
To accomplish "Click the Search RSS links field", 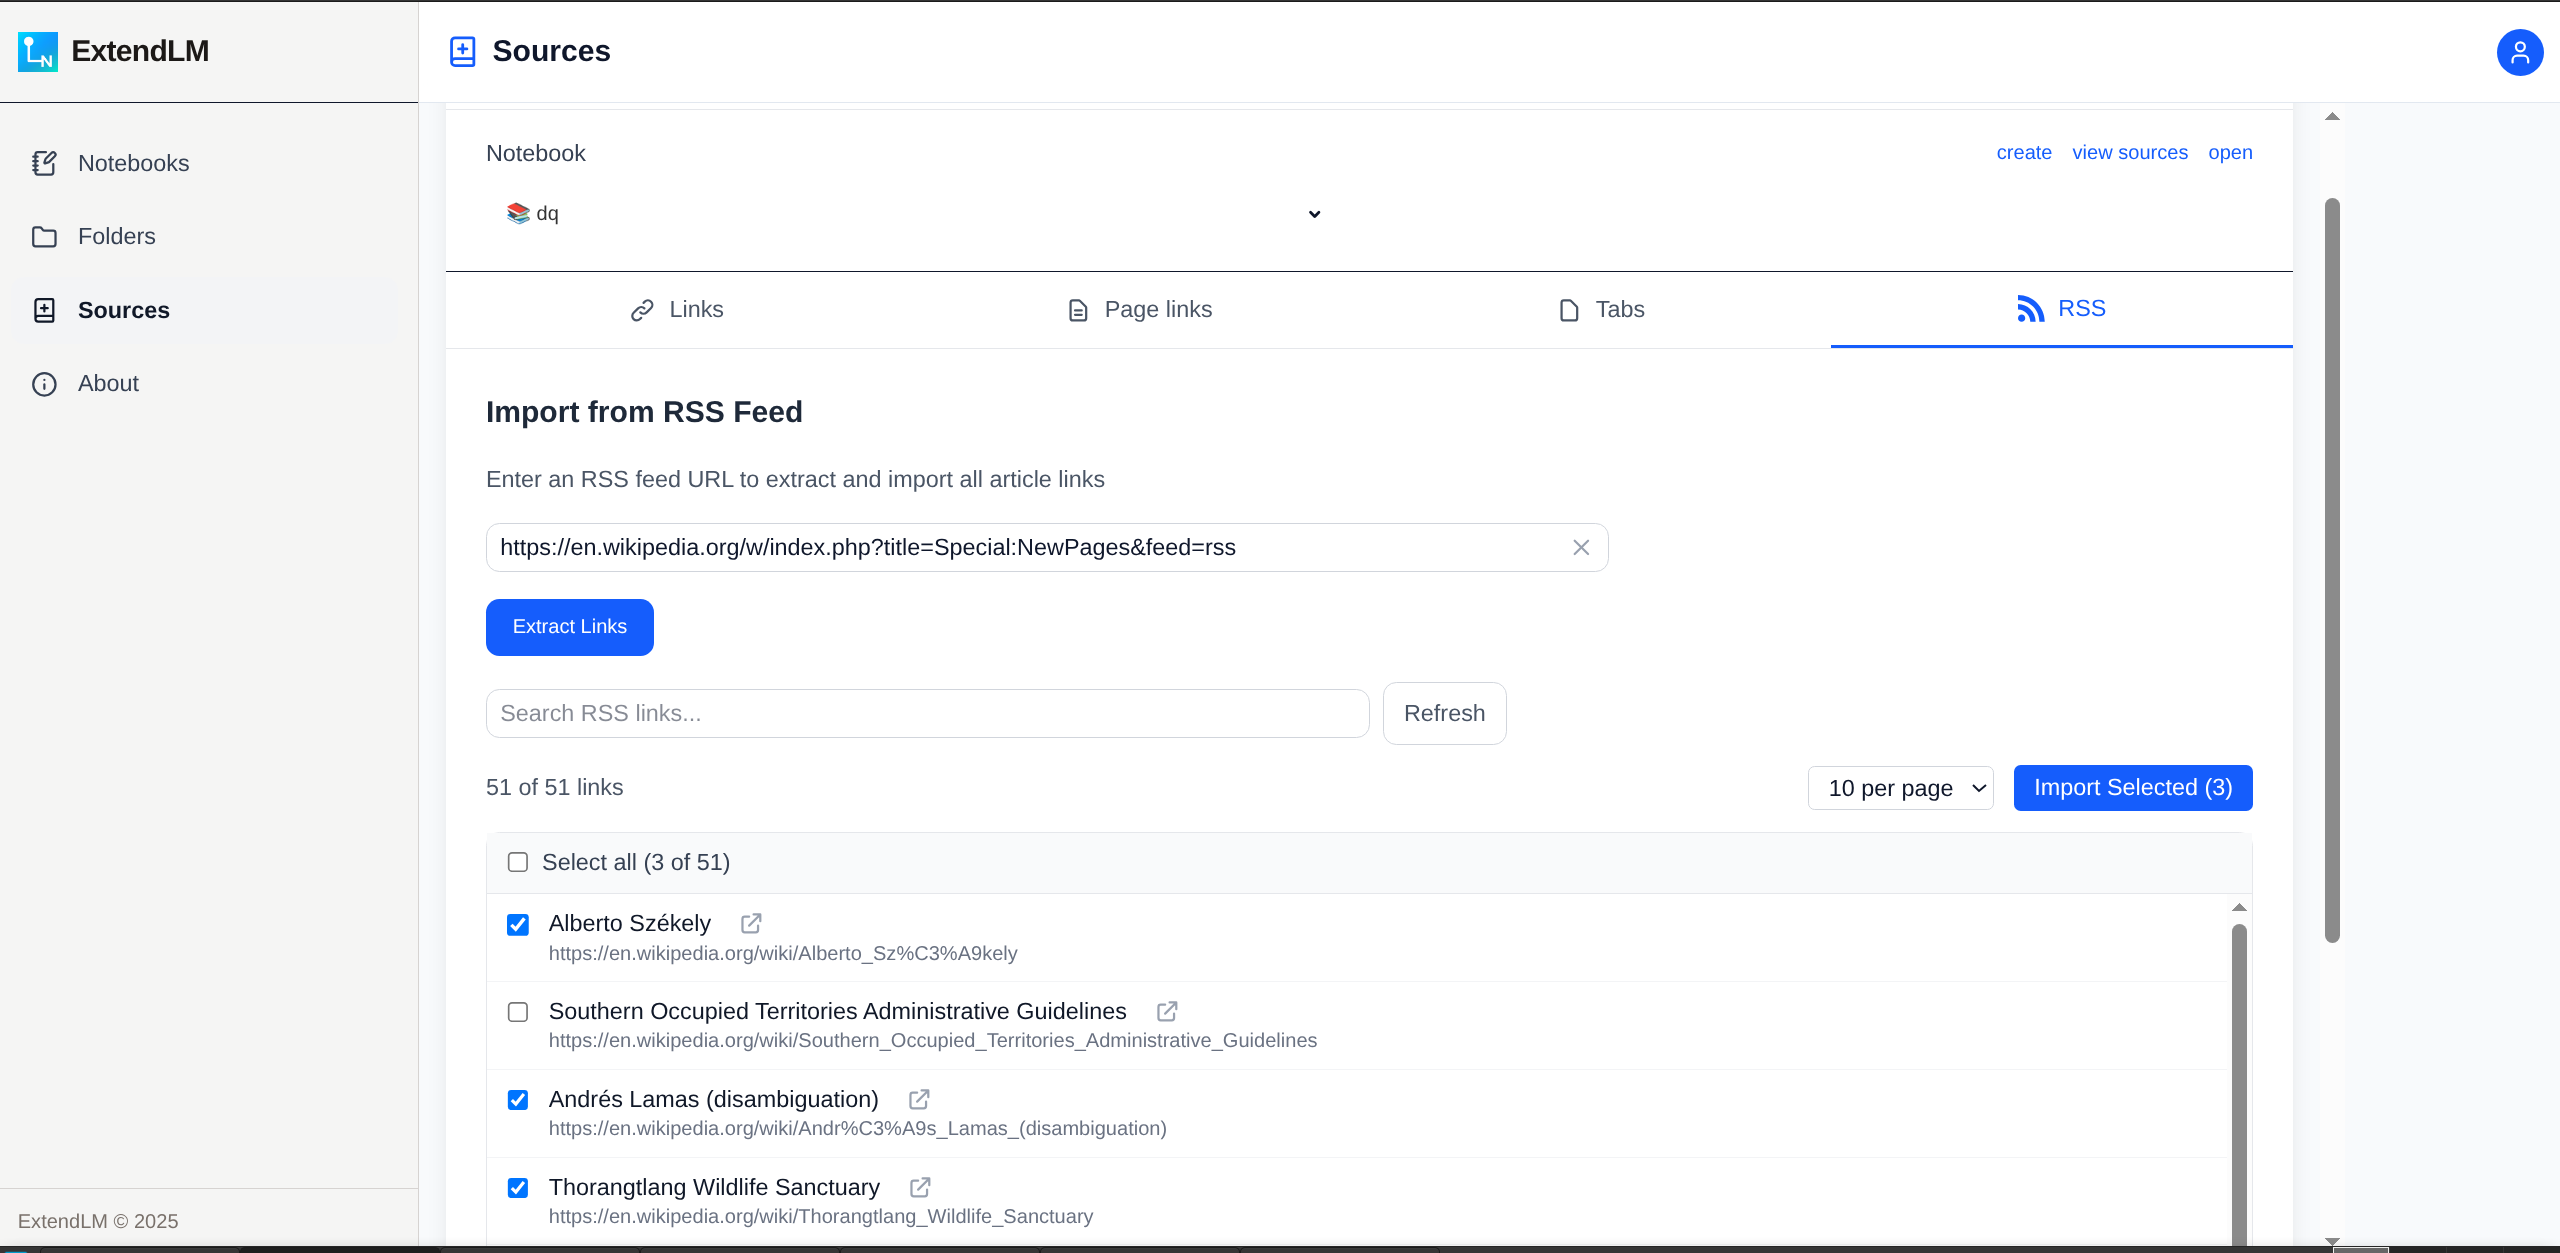I will [x=927, y=713].
